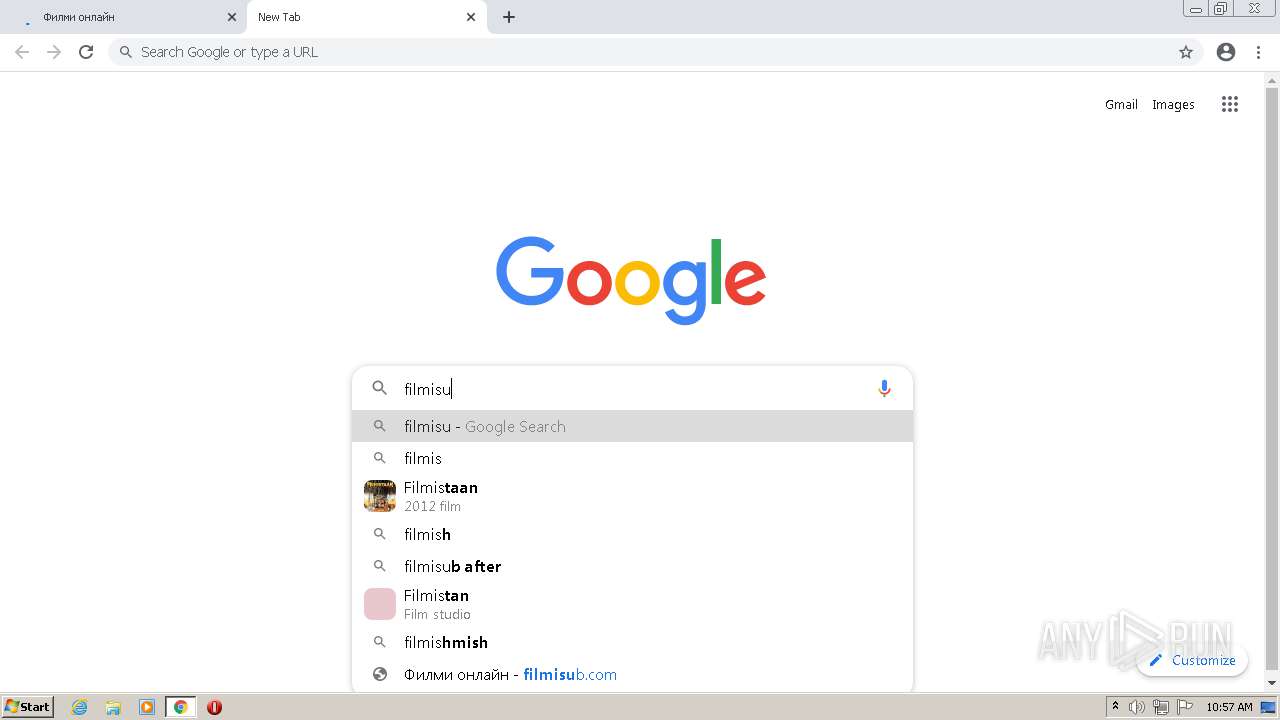Open the network tray icon
Image resolution: width=1280 pixels, height=720 pixels.
click(1161, 707)
